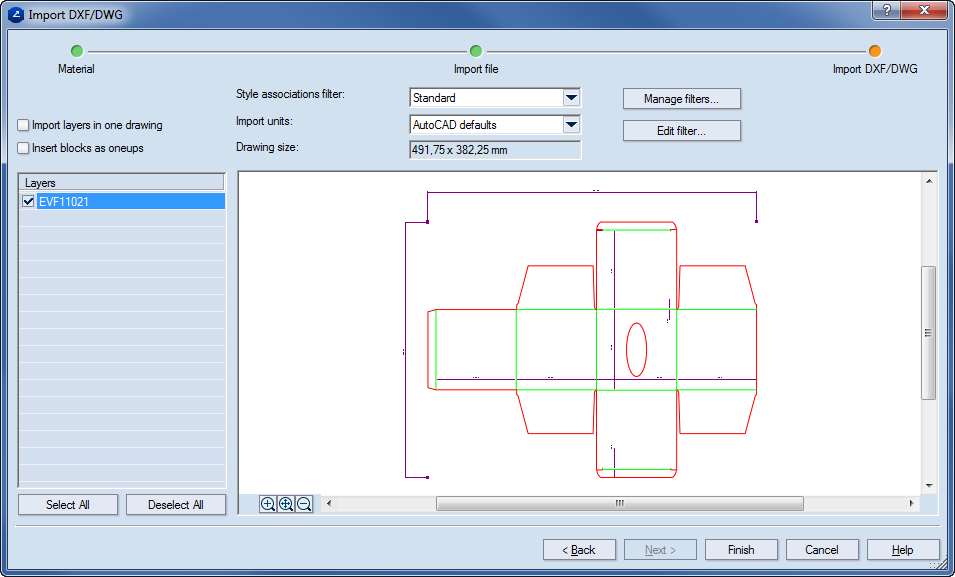This screenshot has height=577, width=955.
Task: Open the Style associations filter dropdown
Action: point(571,98)
